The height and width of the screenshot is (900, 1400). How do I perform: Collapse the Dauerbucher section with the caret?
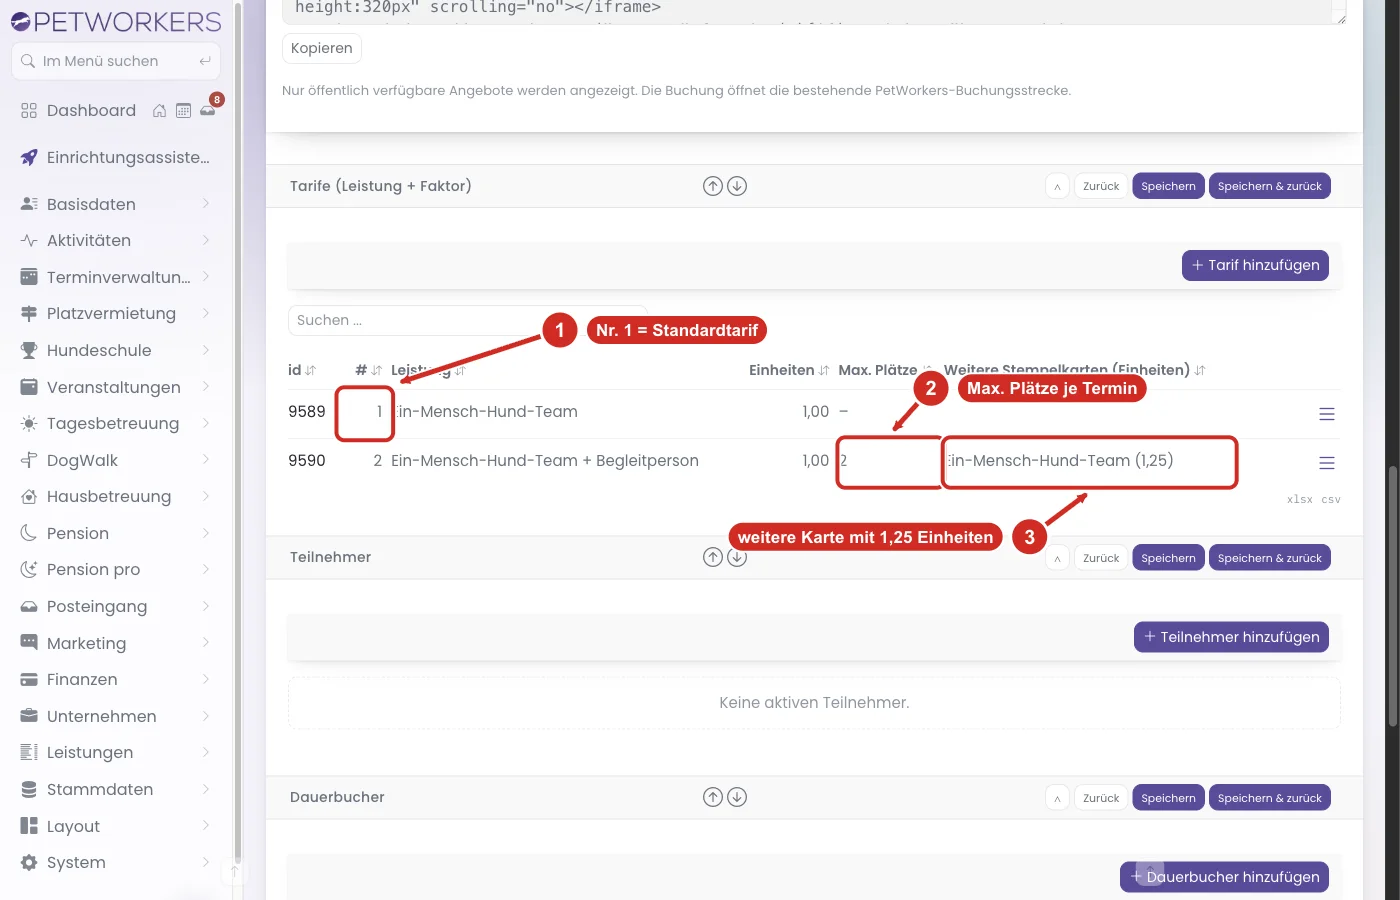(x=1057, y=798)
